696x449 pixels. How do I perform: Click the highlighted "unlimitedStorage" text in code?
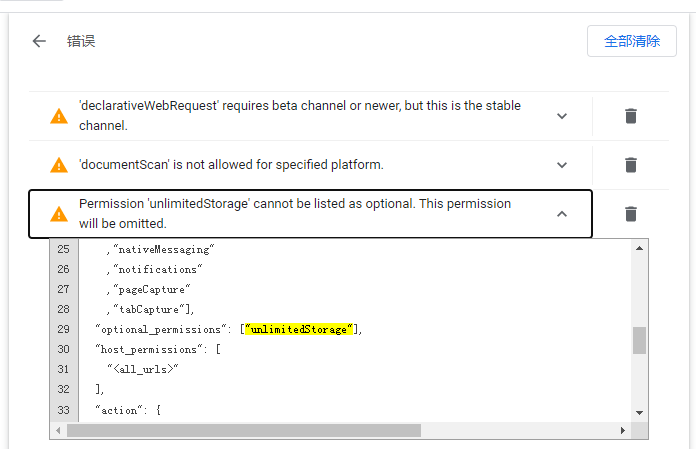[x=300, y=330]
